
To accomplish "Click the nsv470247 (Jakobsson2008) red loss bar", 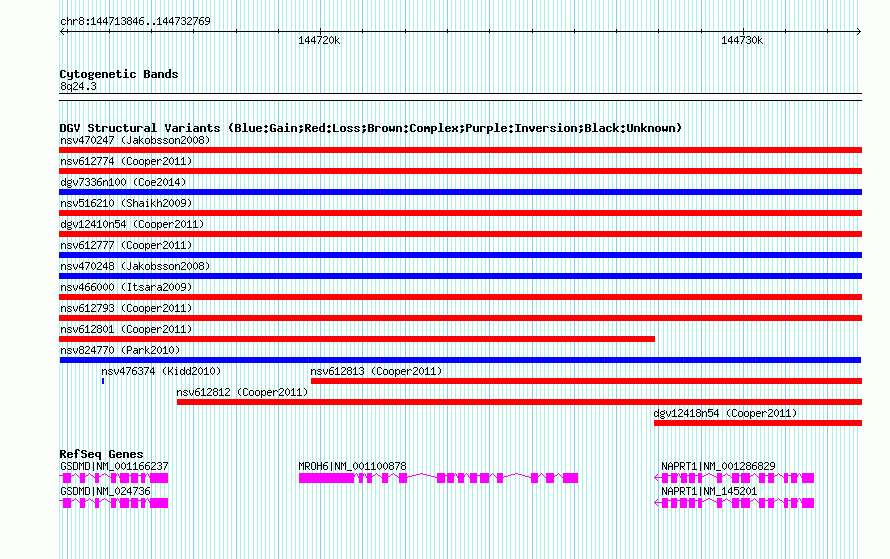I will pyautogui.click(x=460, y=150).
